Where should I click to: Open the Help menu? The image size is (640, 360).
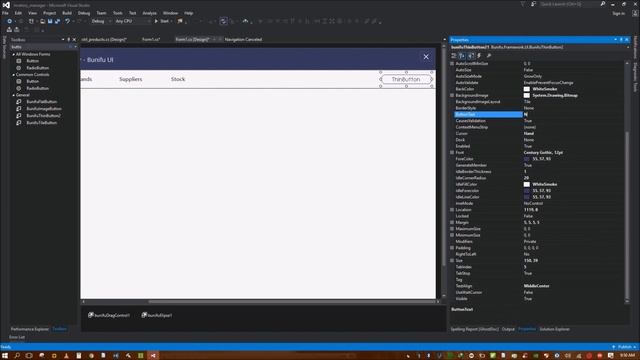click(188, 13)
